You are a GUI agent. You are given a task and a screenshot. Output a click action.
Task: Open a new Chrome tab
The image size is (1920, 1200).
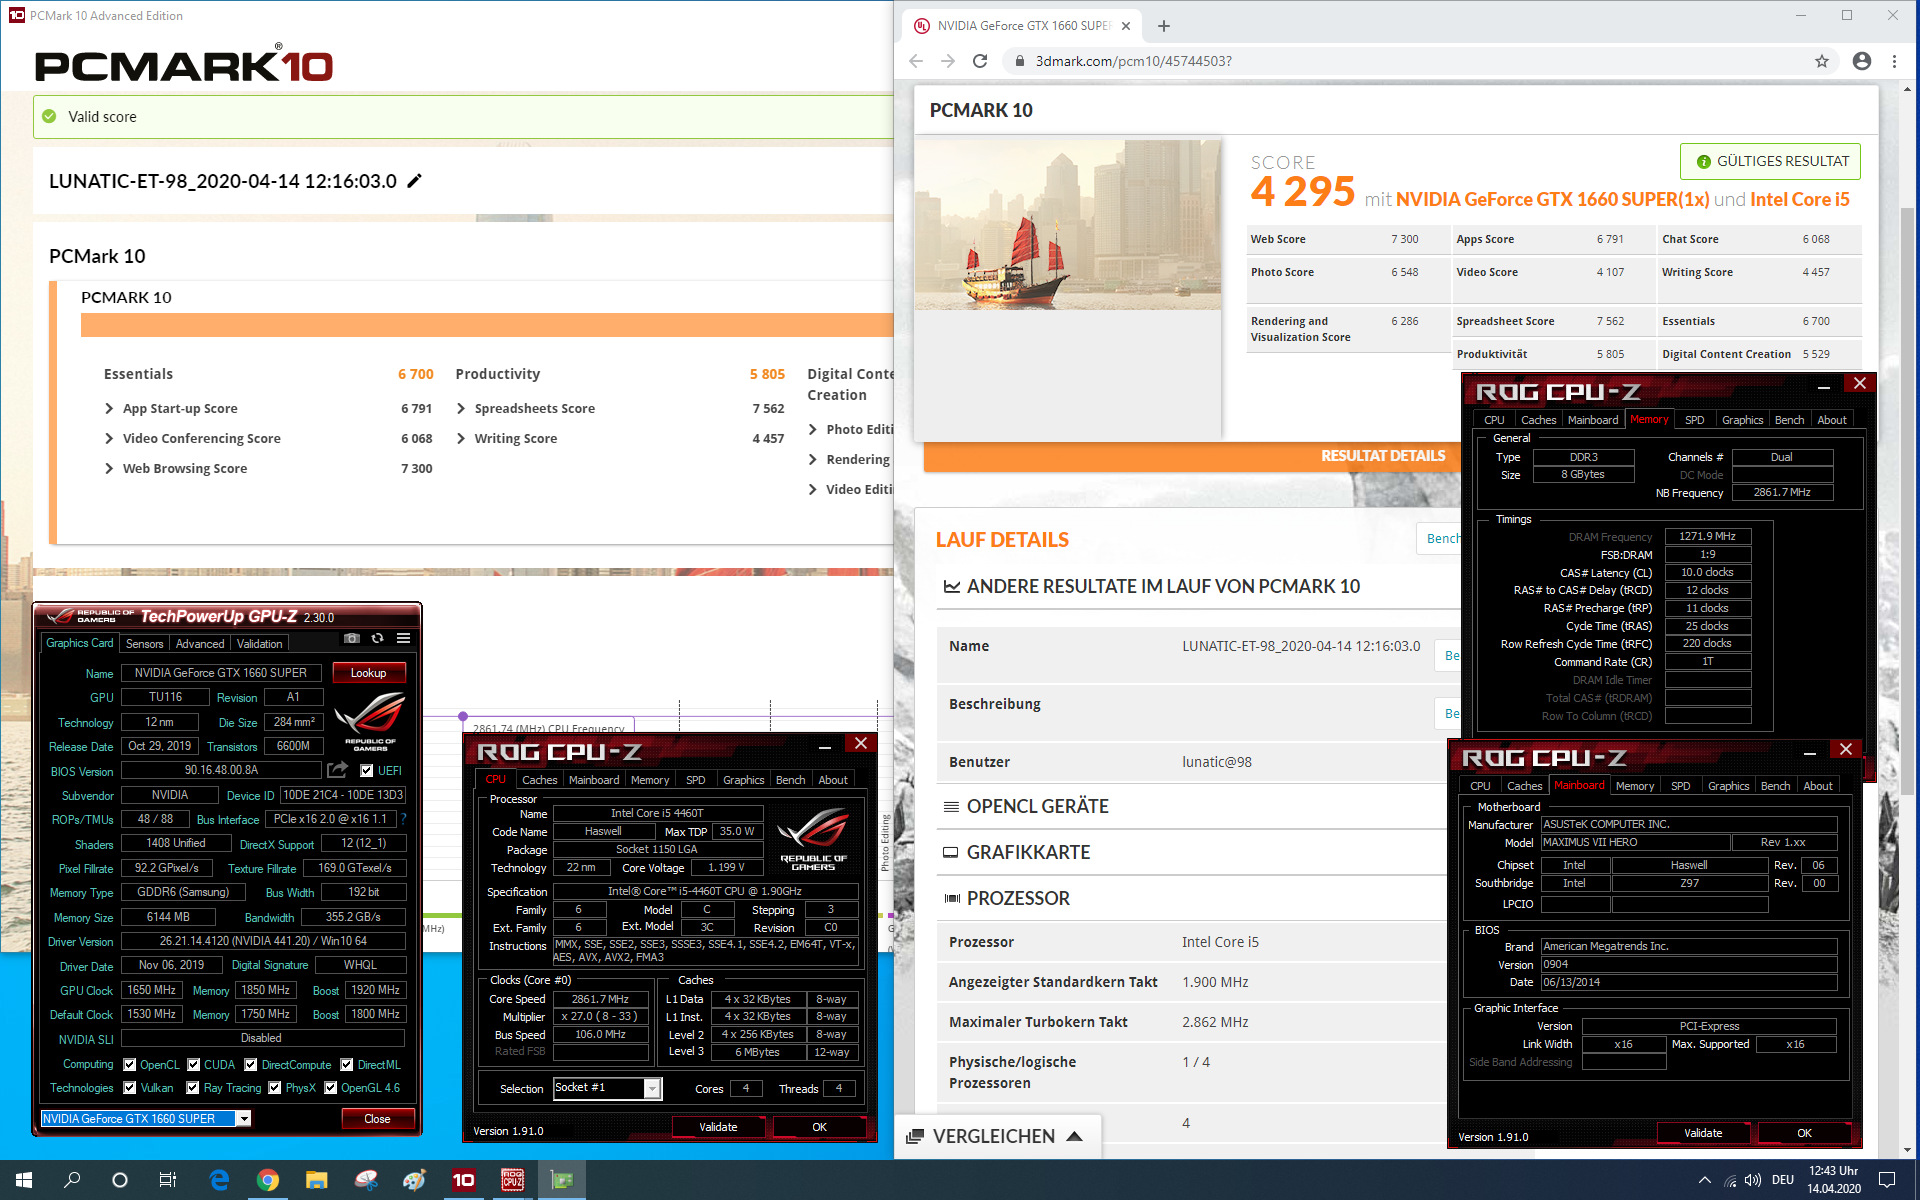[1164, 26]
